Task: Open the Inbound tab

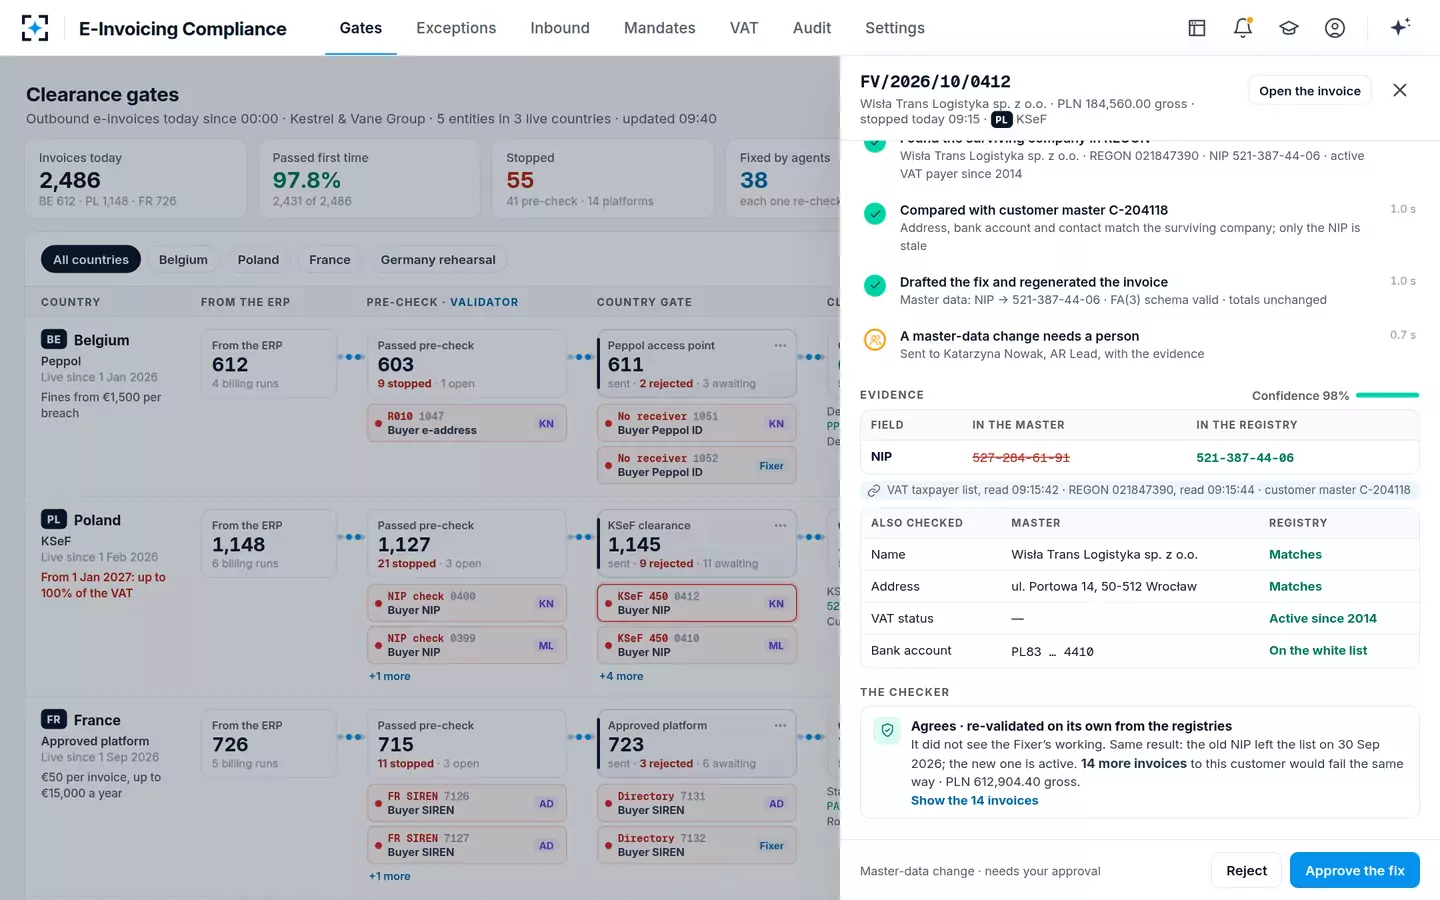Action: 560,28
